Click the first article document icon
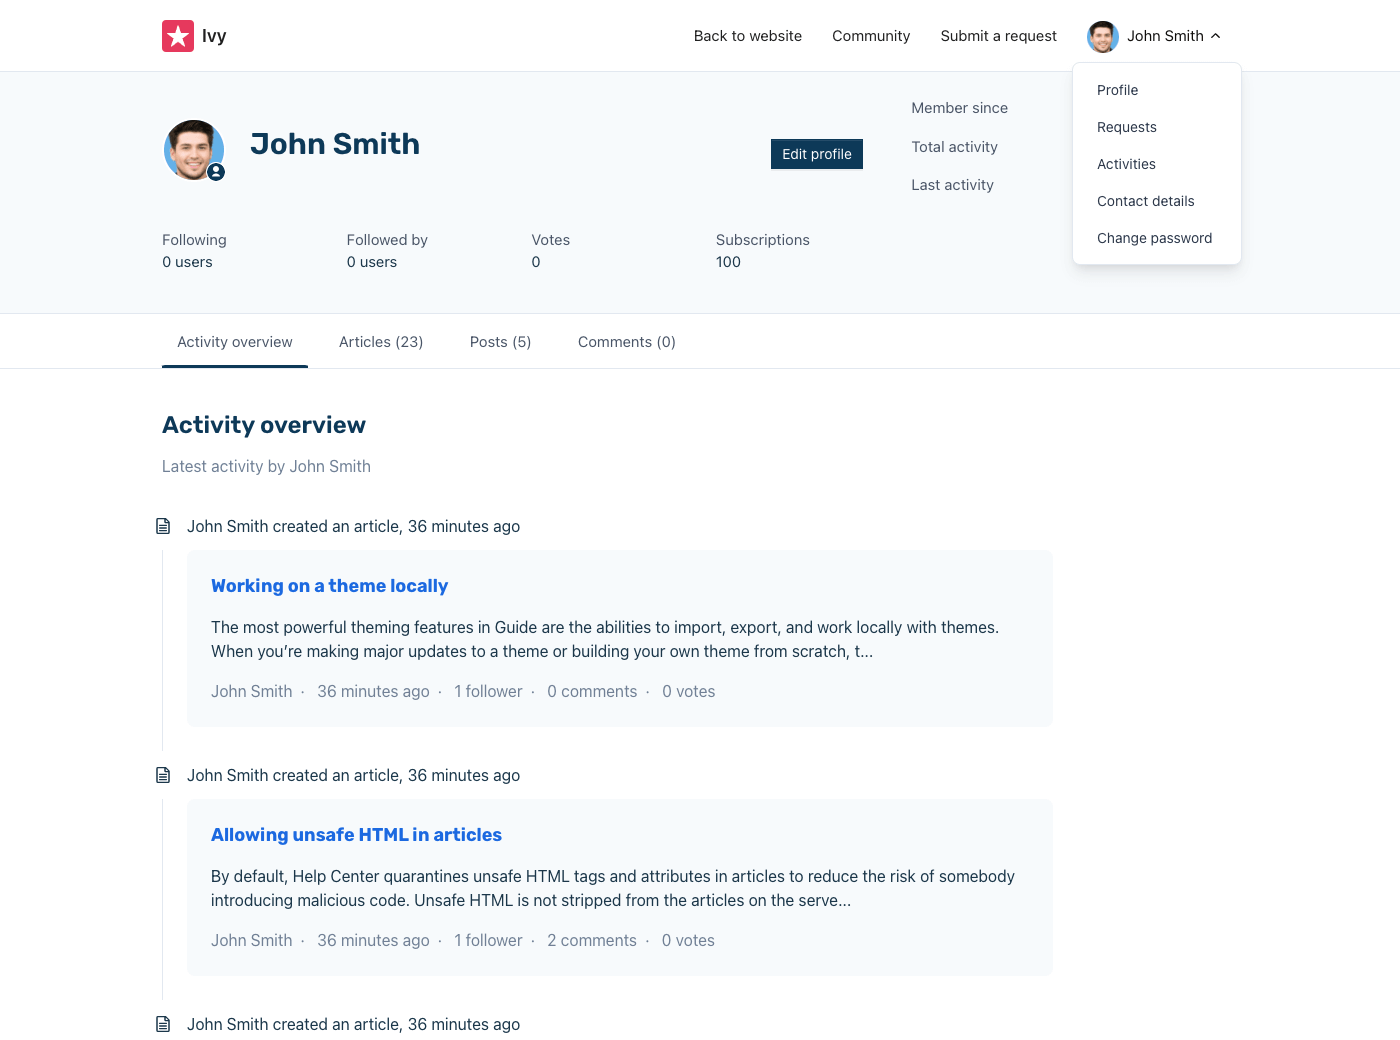The height and width of the screenshot is (1040, 1400). pyautogui.click(x=163, y=526)
